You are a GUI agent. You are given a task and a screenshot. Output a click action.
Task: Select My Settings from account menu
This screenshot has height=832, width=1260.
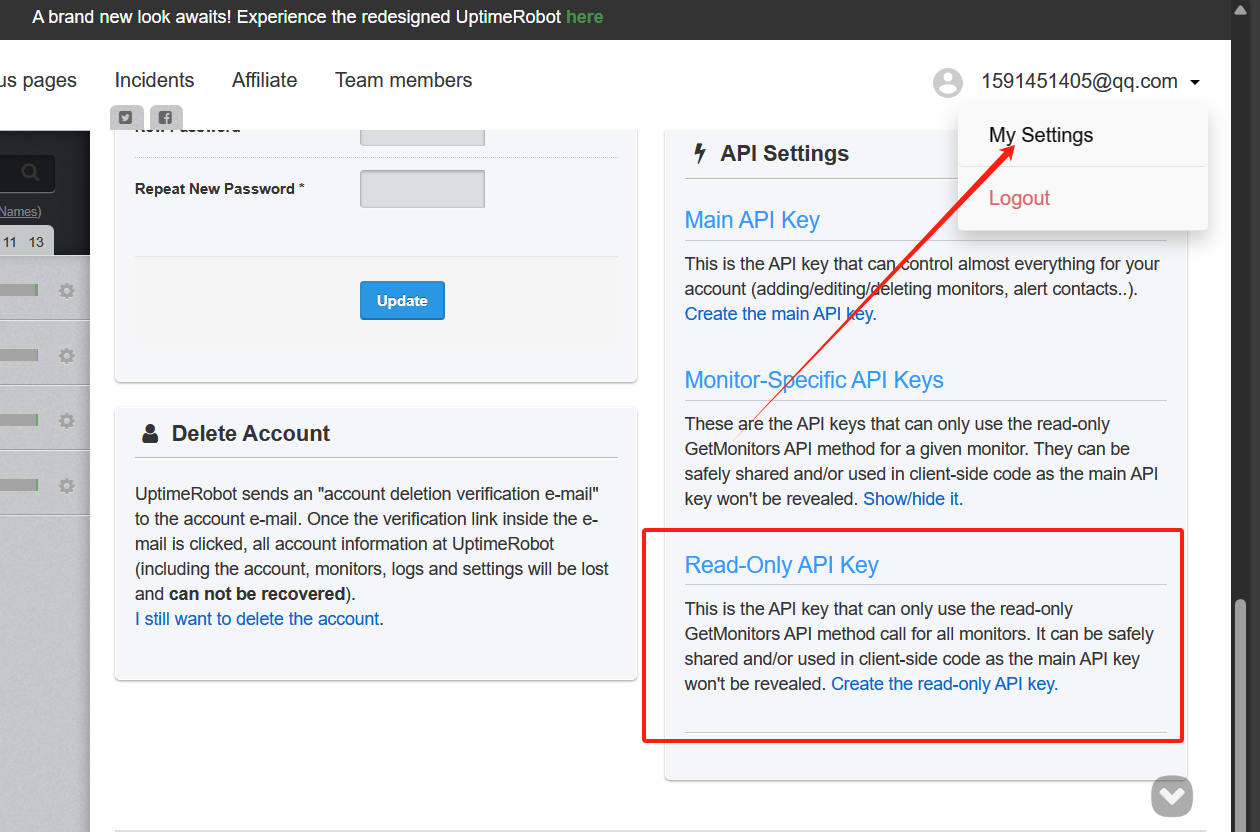[x=1040, y=135]
